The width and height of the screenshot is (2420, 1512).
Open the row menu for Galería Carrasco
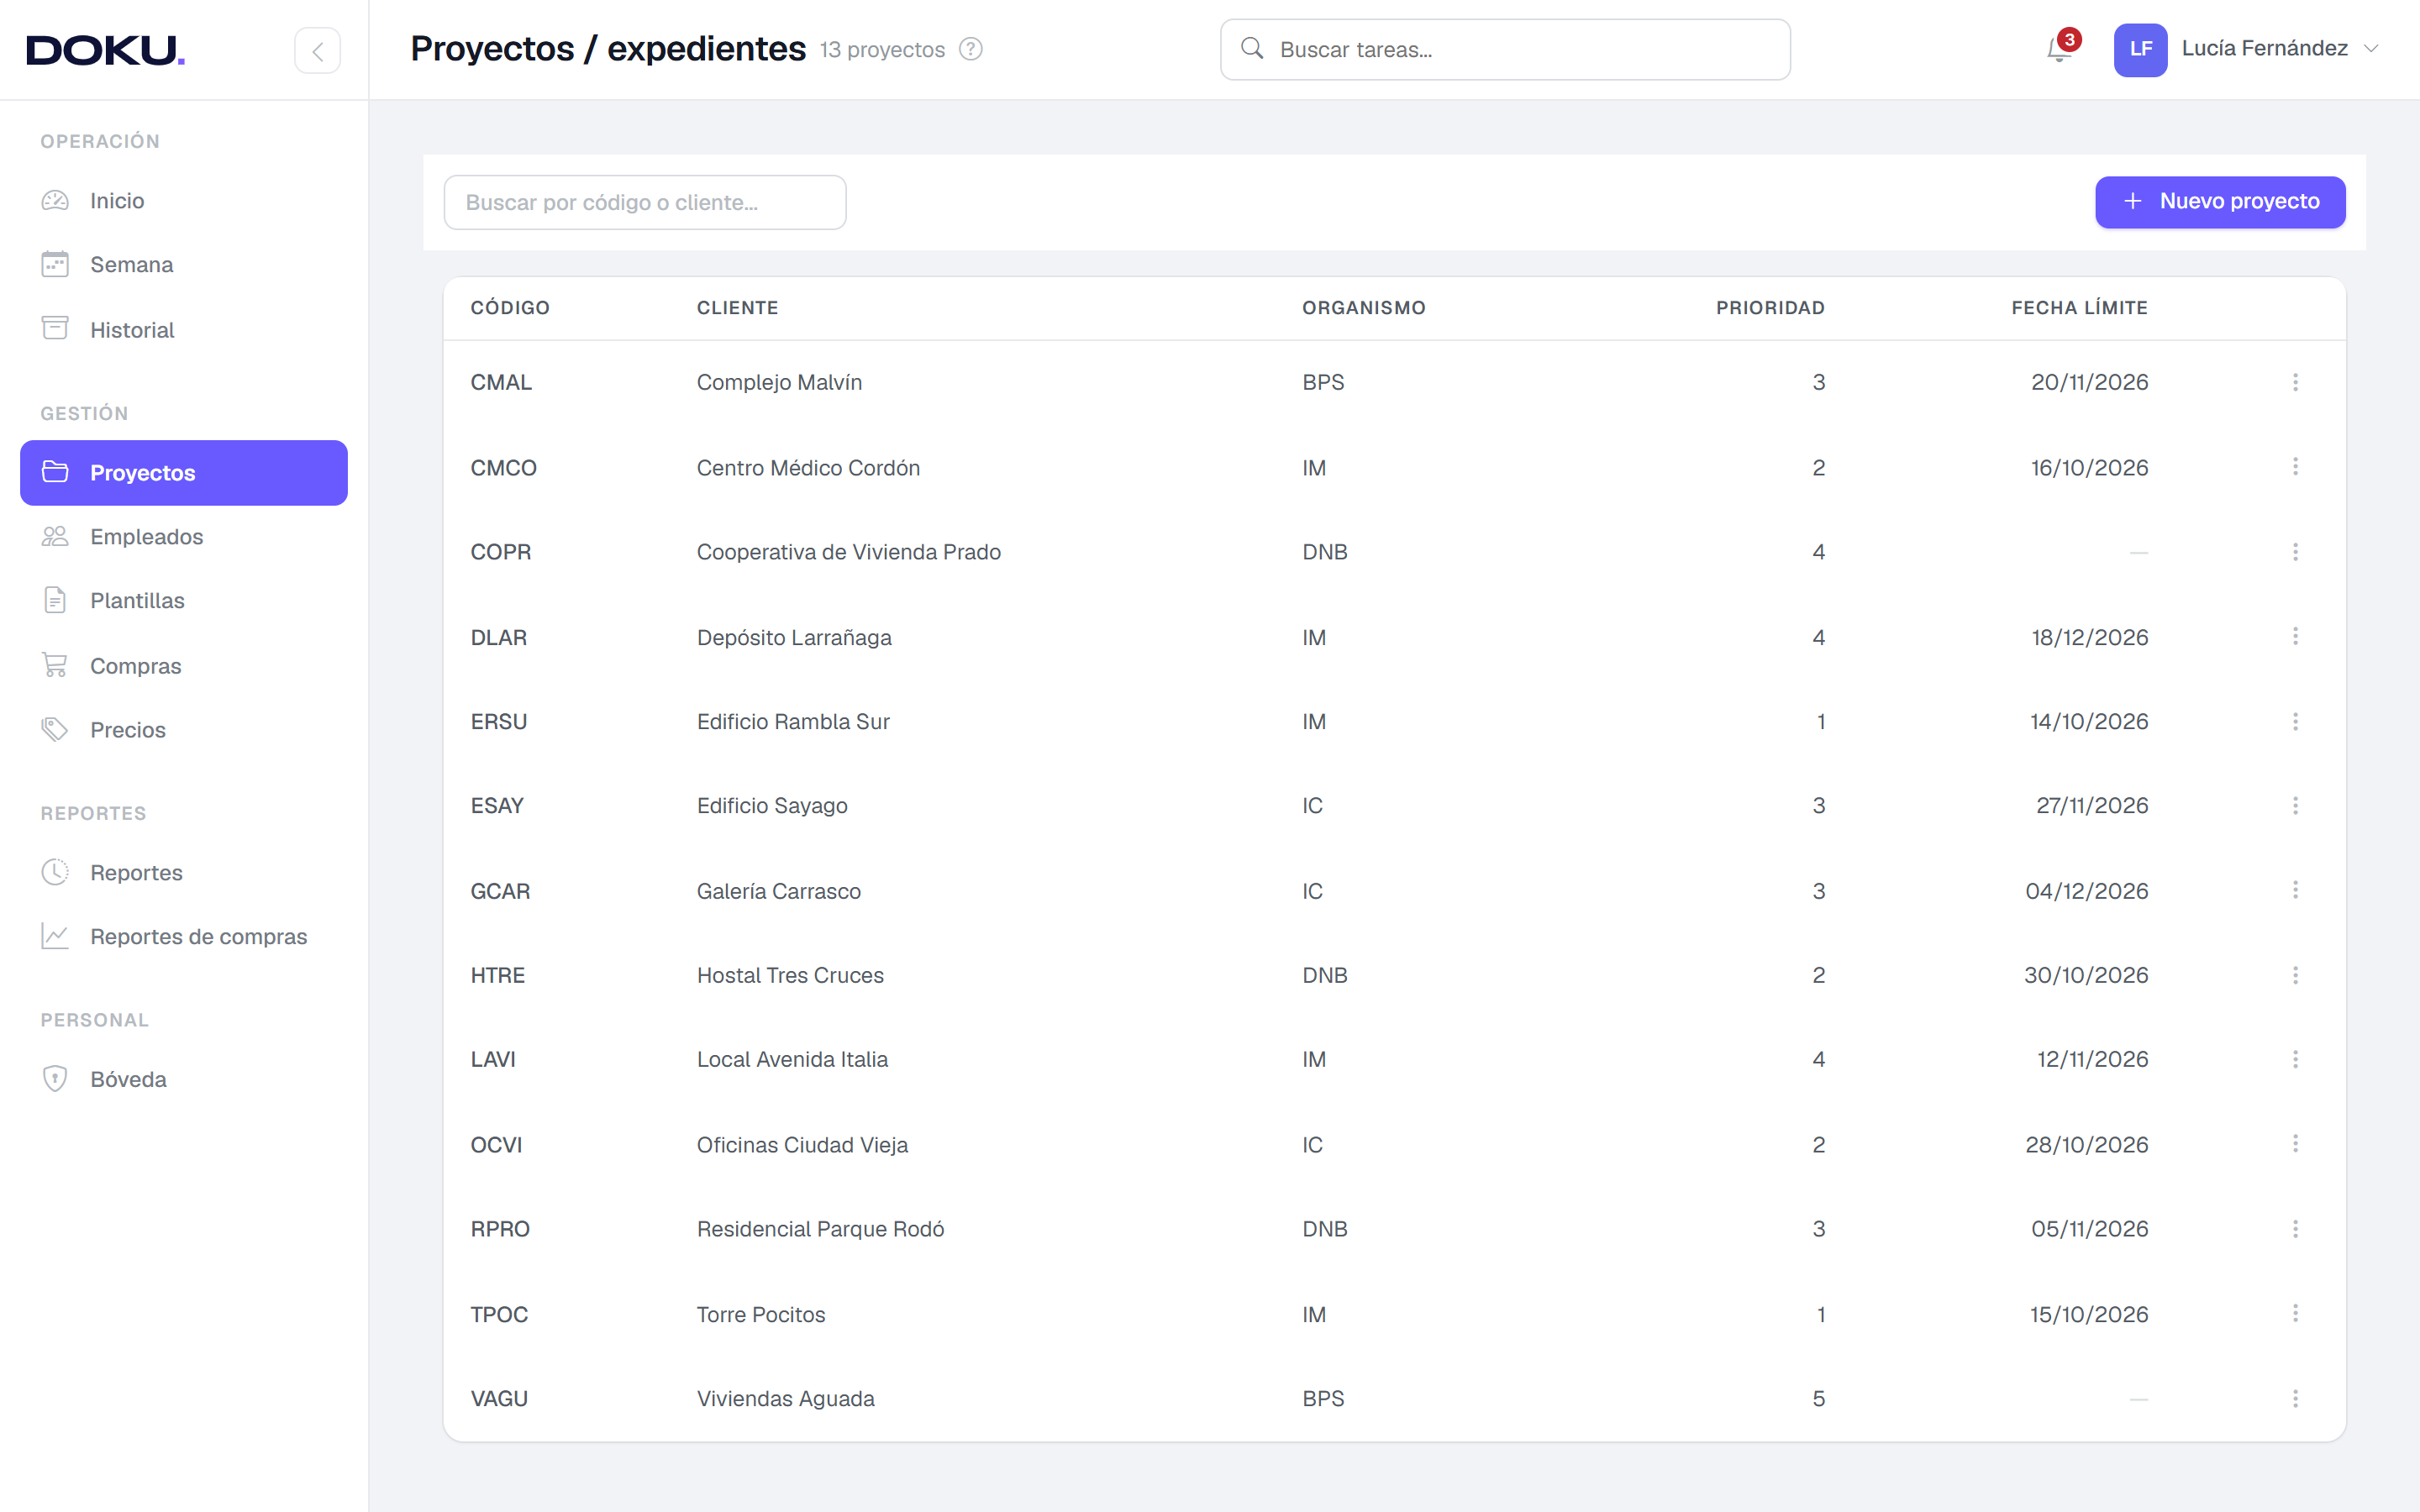click(2295, 890)
